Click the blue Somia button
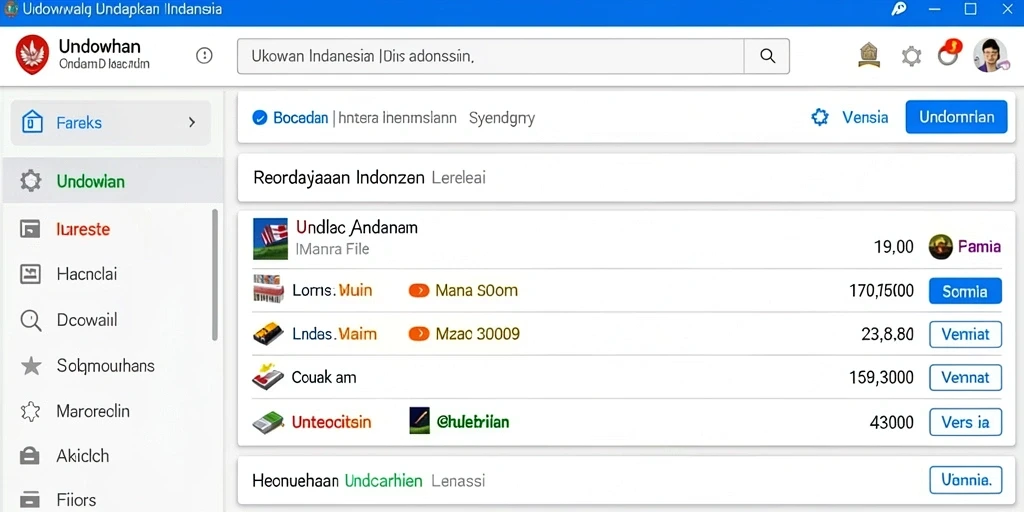The width and height of the screenshot is (1024, 512). point(965,291)
